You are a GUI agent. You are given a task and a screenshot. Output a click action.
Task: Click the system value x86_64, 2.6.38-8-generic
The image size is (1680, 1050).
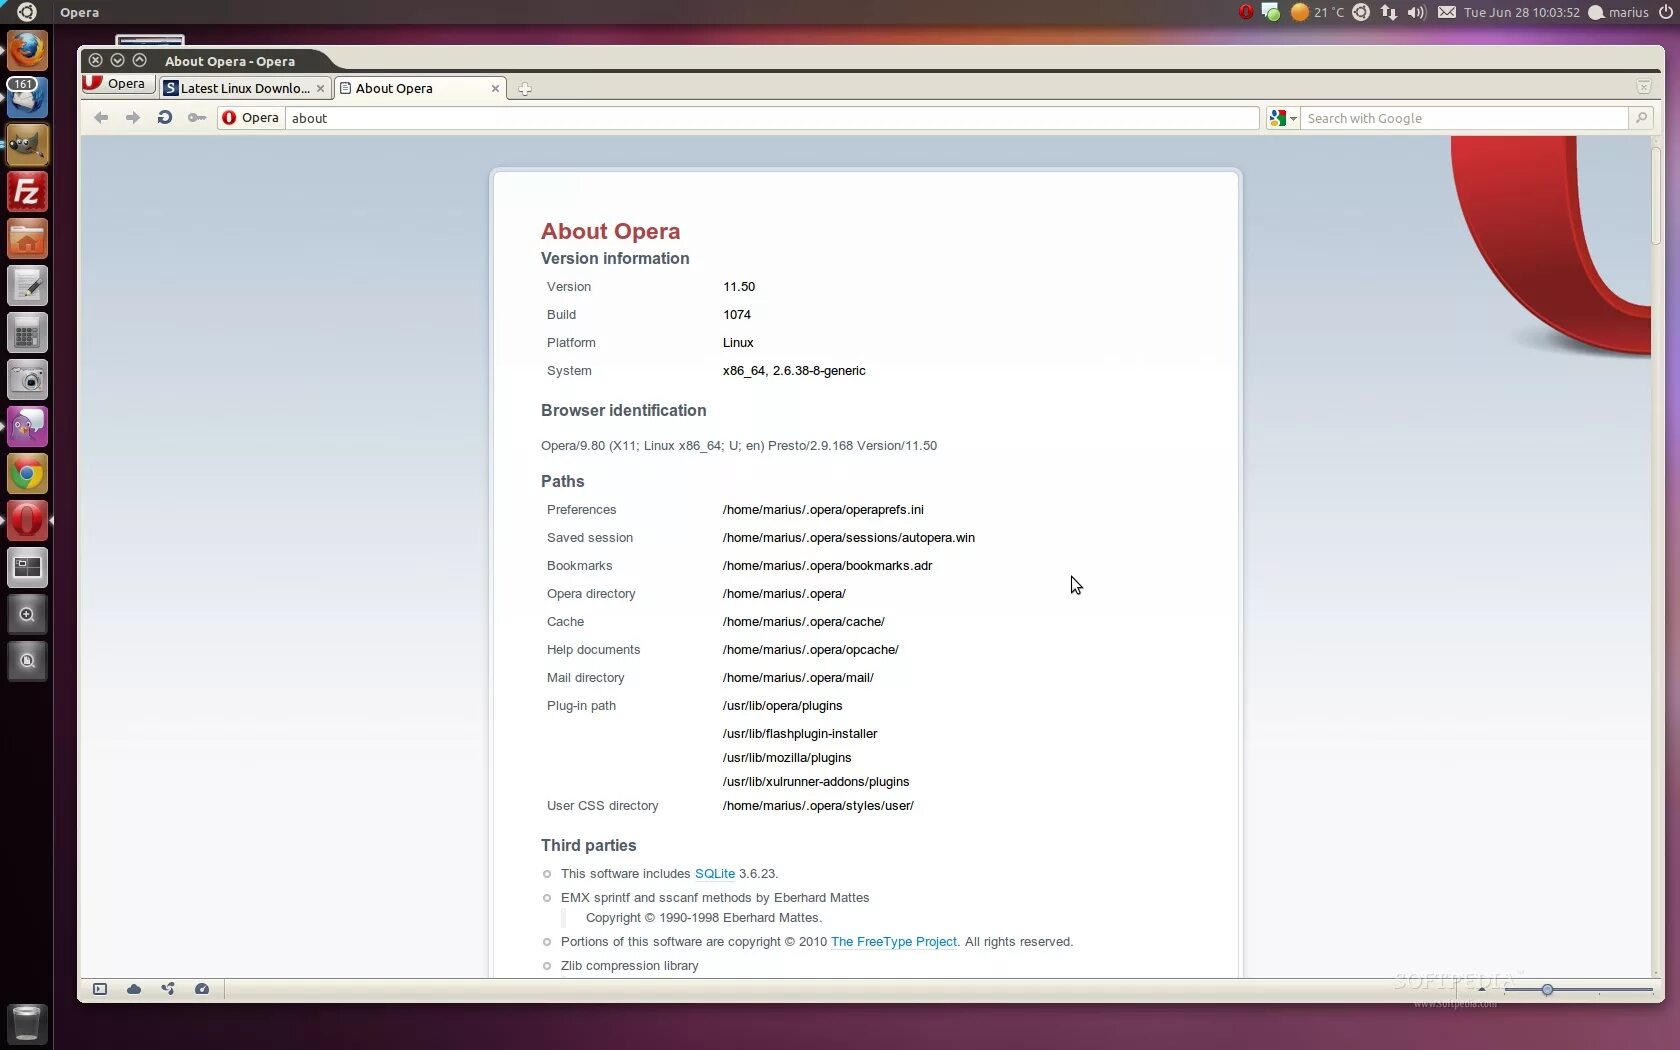[794, 371]
